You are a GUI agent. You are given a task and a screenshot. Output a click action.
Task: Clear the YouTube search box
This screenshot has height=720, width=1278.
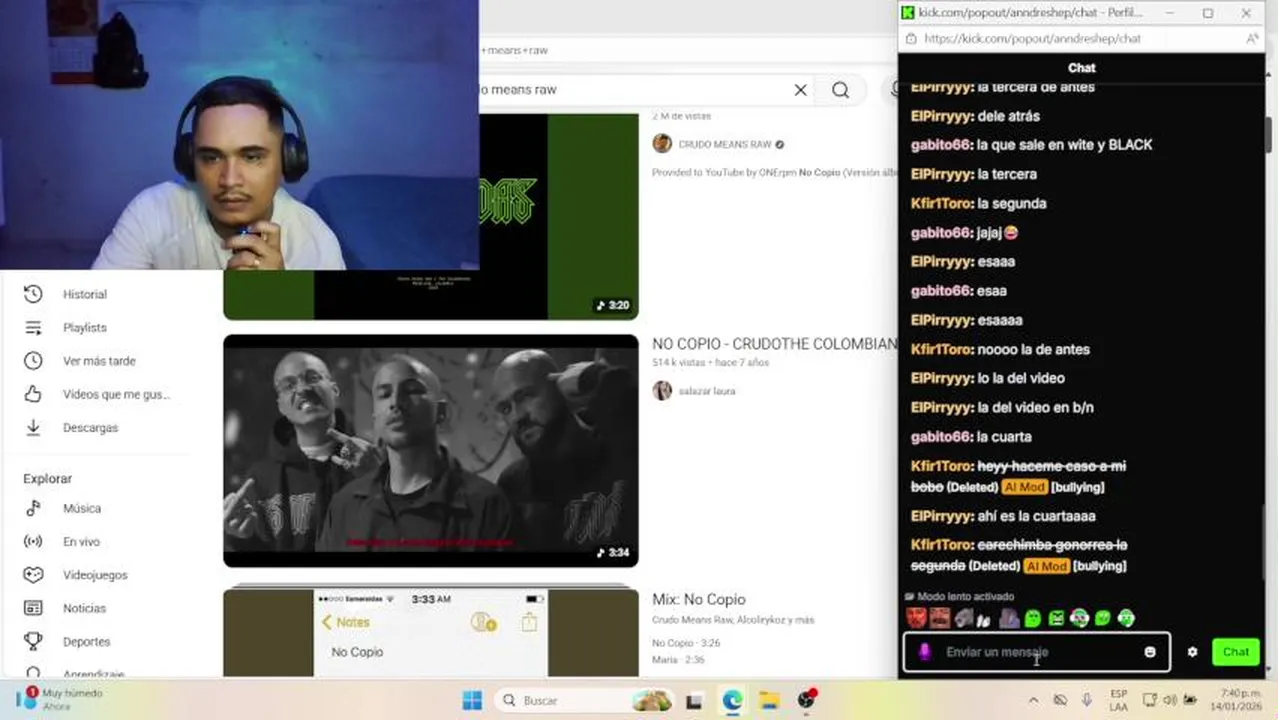[x=800, y=90]
